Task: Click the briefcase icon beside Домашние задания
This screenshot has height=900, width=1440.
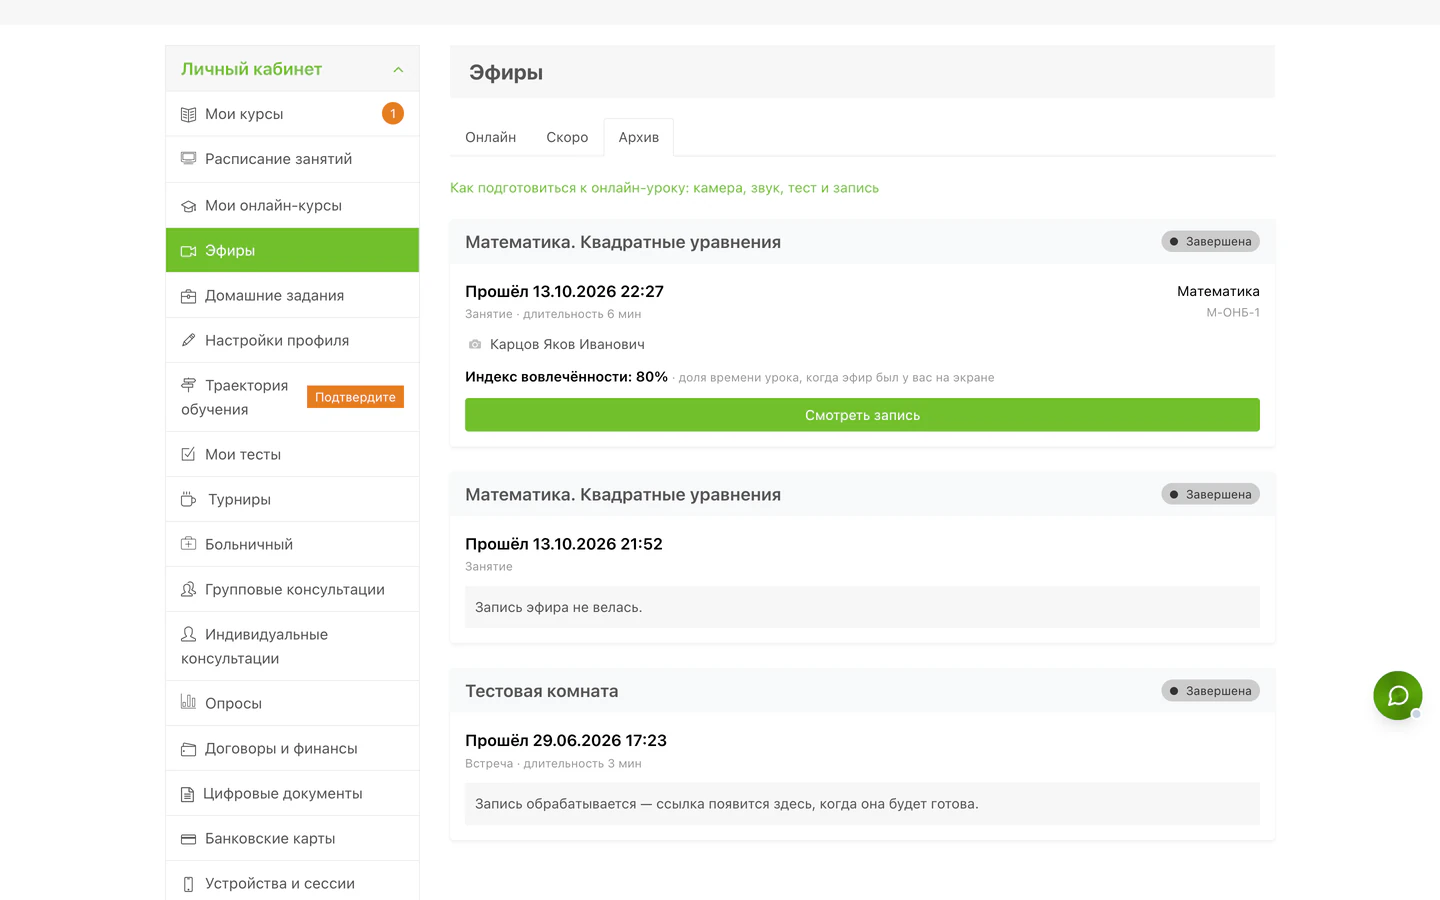Action: pos(188,296)
